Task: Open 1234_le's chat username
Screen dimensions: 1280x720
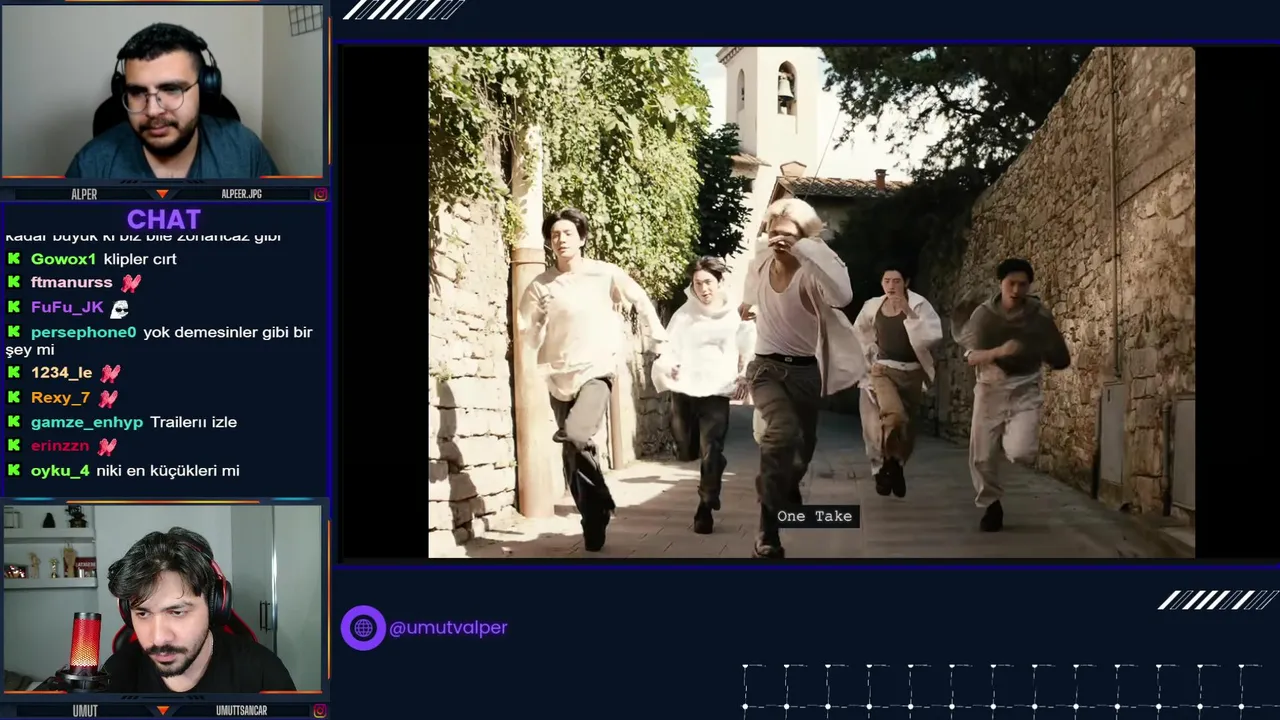Action: (x=62, y=373)
